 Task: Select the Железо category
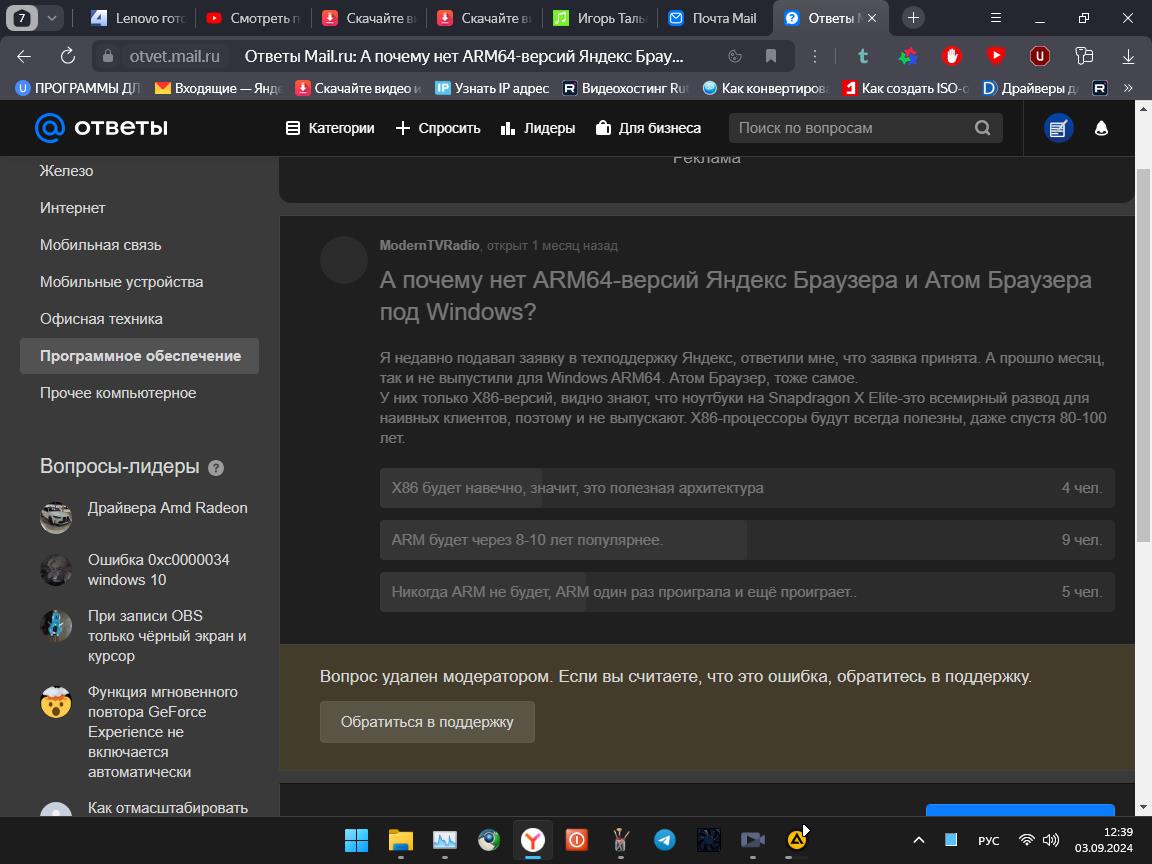[x=66, y=170]
